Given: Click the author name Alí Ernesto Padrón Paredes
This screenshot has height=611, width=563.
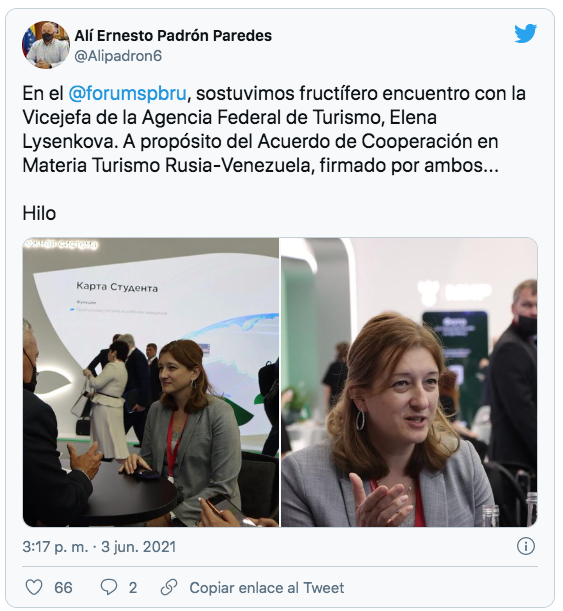Looking at the screenshot, I should 173,36.
